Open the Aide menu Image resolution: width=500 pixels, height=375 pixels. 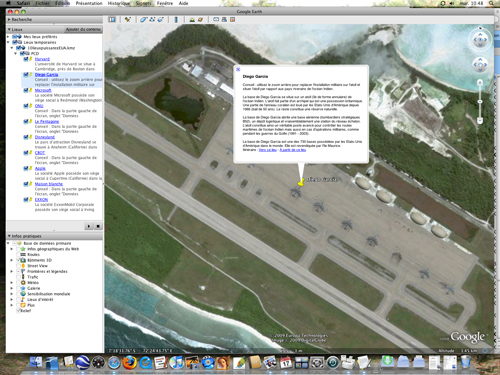pyautogui.click(x=183, y=3)
